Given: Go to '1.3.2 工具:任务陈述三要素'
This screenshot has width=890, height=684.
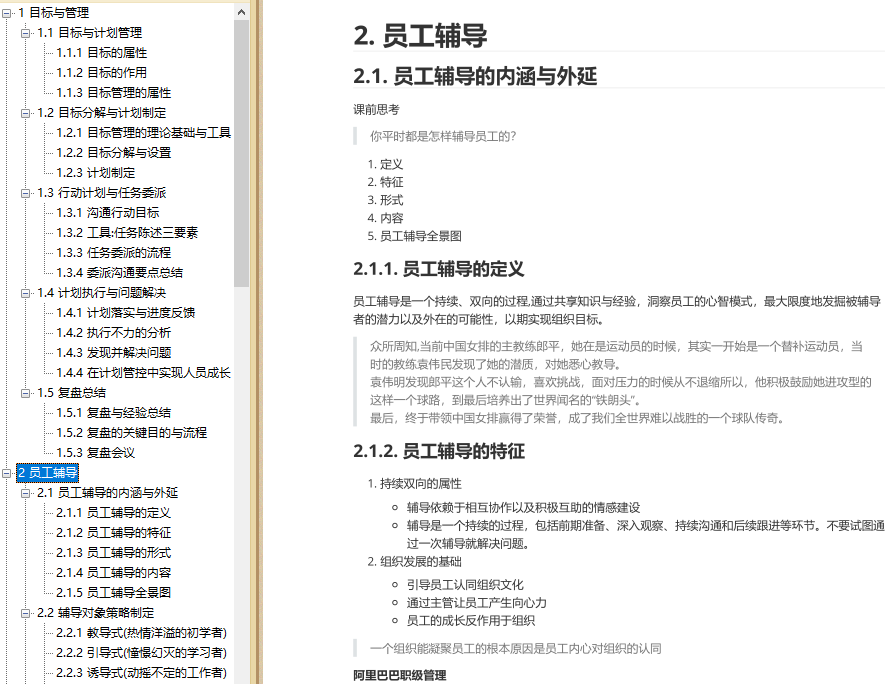Looking at the screenshot, I should tap(127, 233).
